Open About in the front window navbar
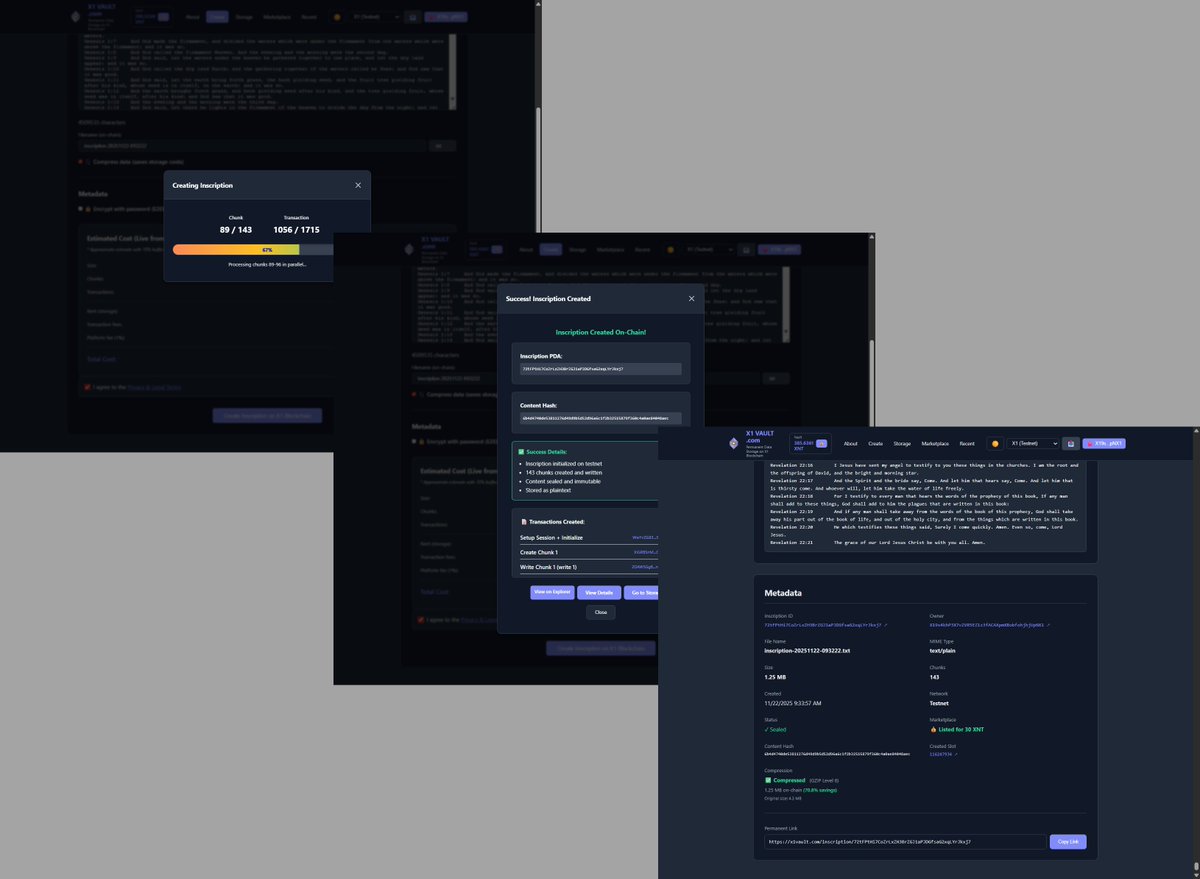Viewport: 1200px width, 879px height. tap(850, 443)
